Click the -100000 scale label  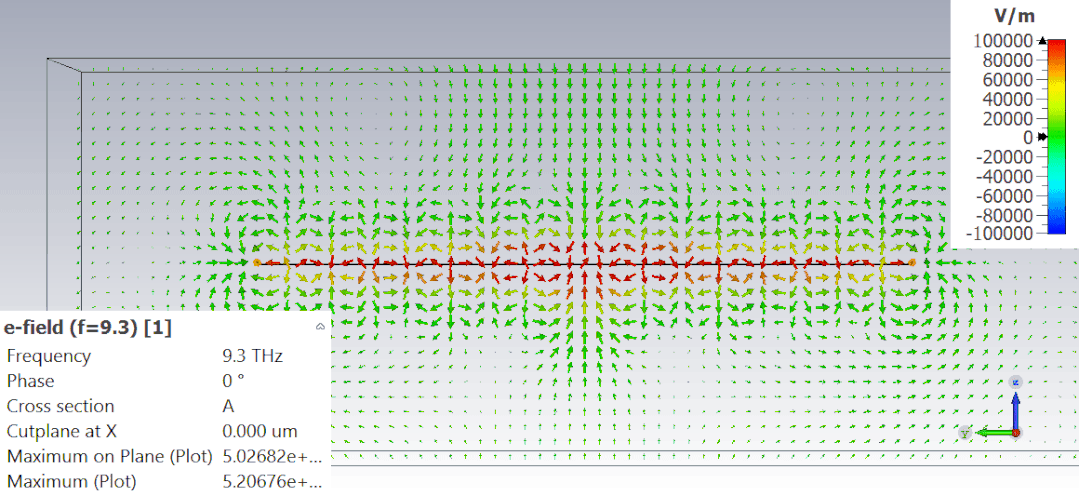[1000, 234]
